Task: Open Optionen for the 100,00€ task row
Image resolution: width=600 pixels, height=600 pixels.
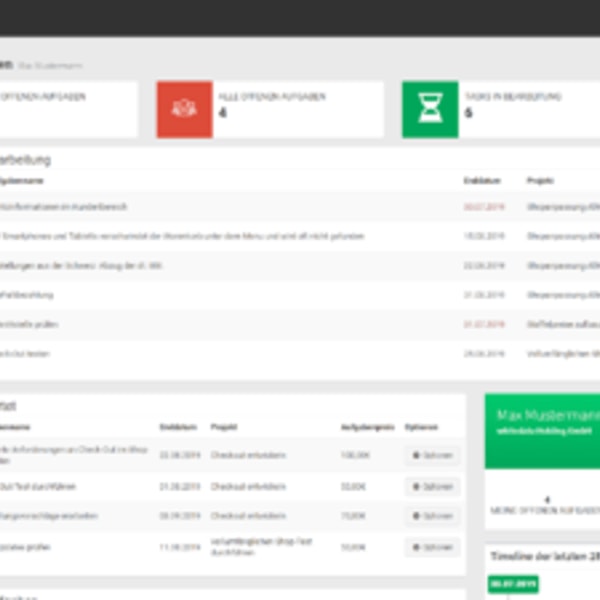Action: pos(432,455)
